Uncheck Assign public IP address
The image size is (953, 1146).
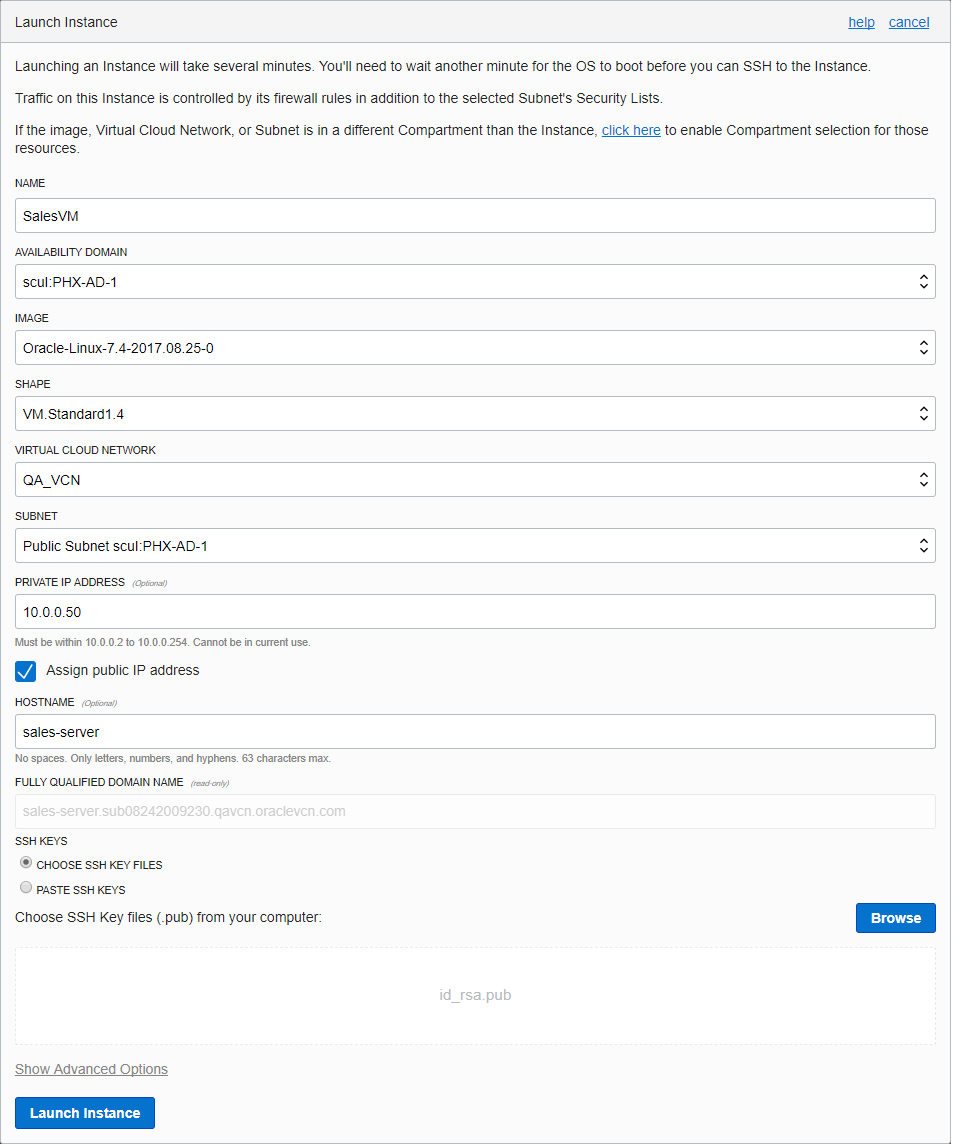click(25, 671)
